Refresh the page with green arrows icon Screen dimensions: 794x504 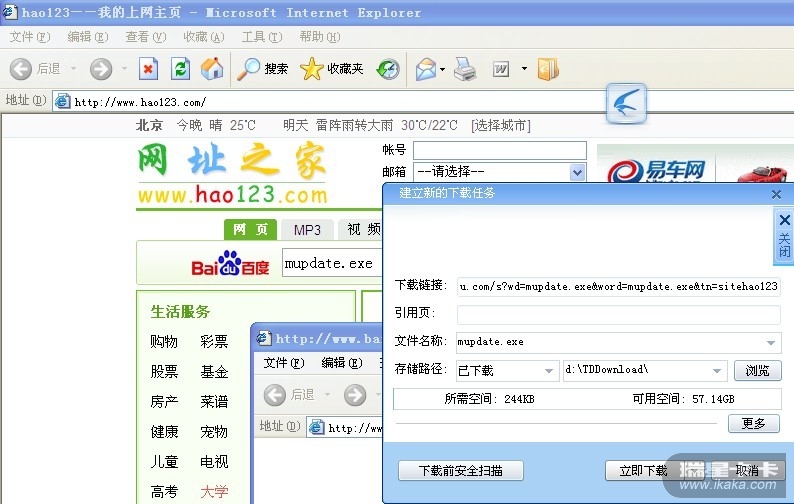pos(180,69)
